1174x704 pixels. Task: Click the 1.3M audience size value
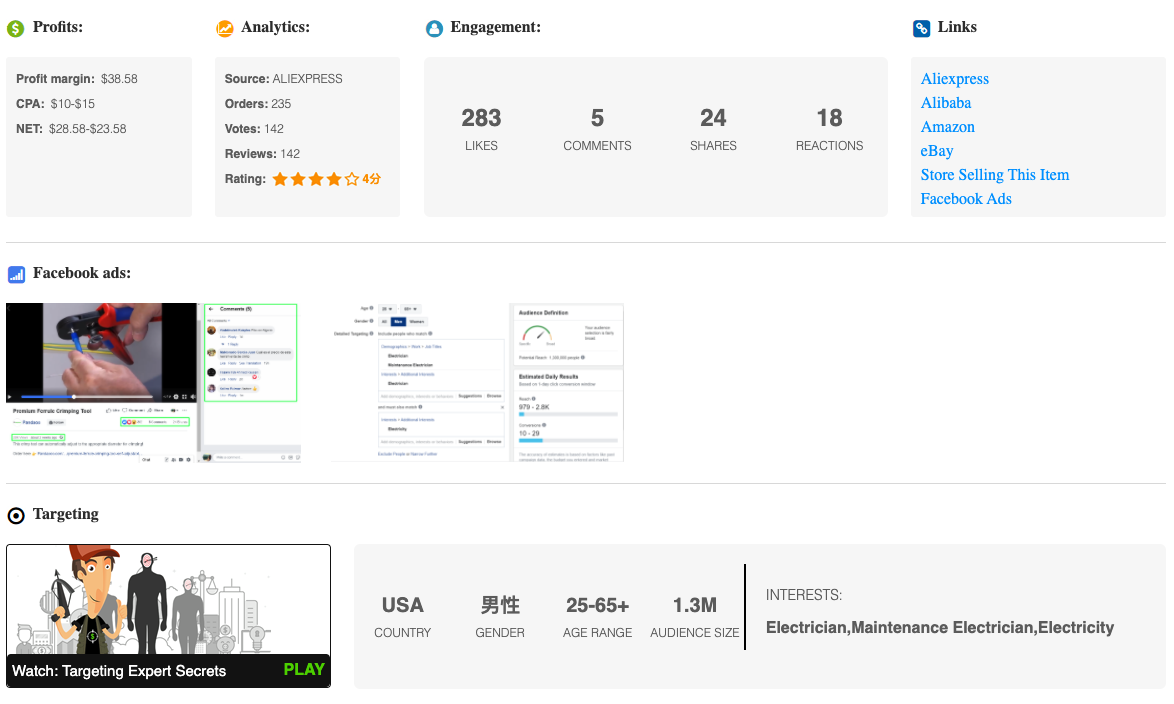[x=694, y=606]
